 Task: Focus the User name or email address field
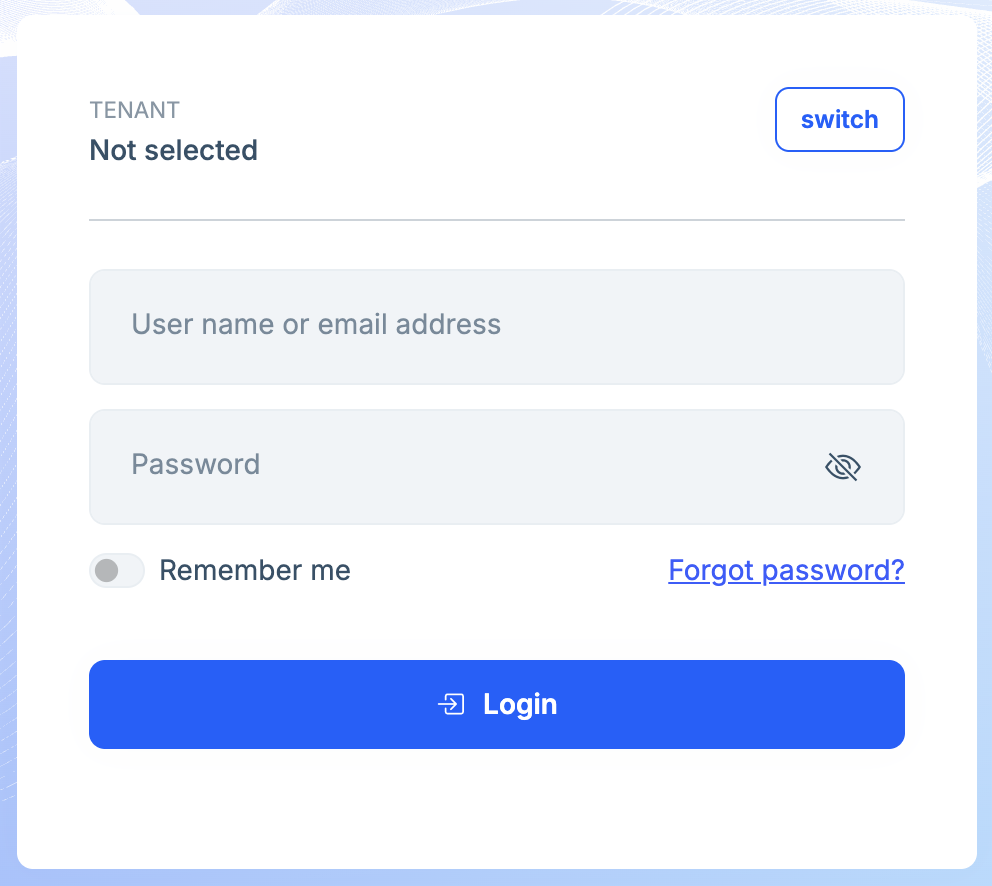click(496, 326)
